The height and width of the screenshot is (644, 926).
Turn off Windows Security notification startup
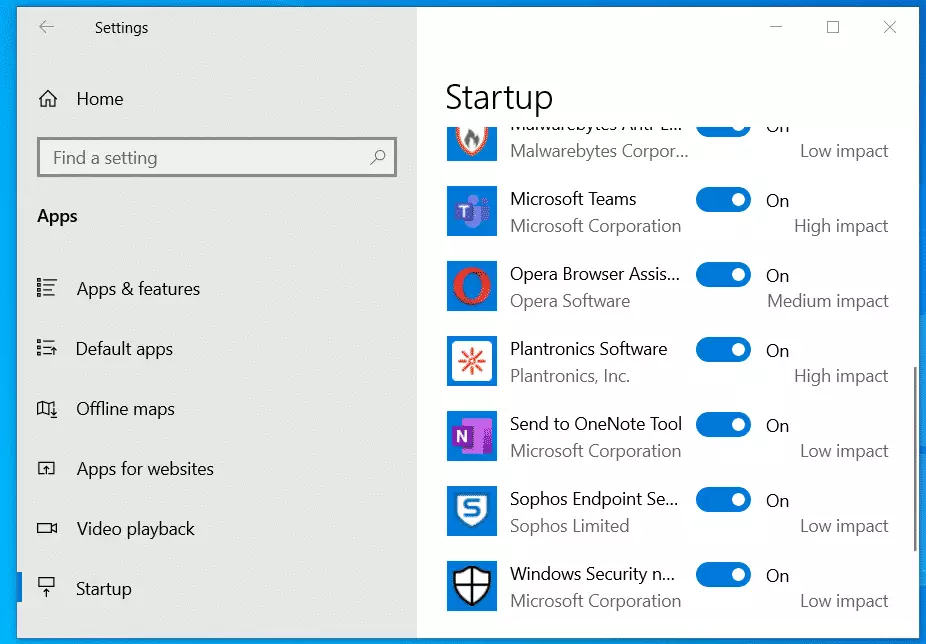tap(723, 575)
